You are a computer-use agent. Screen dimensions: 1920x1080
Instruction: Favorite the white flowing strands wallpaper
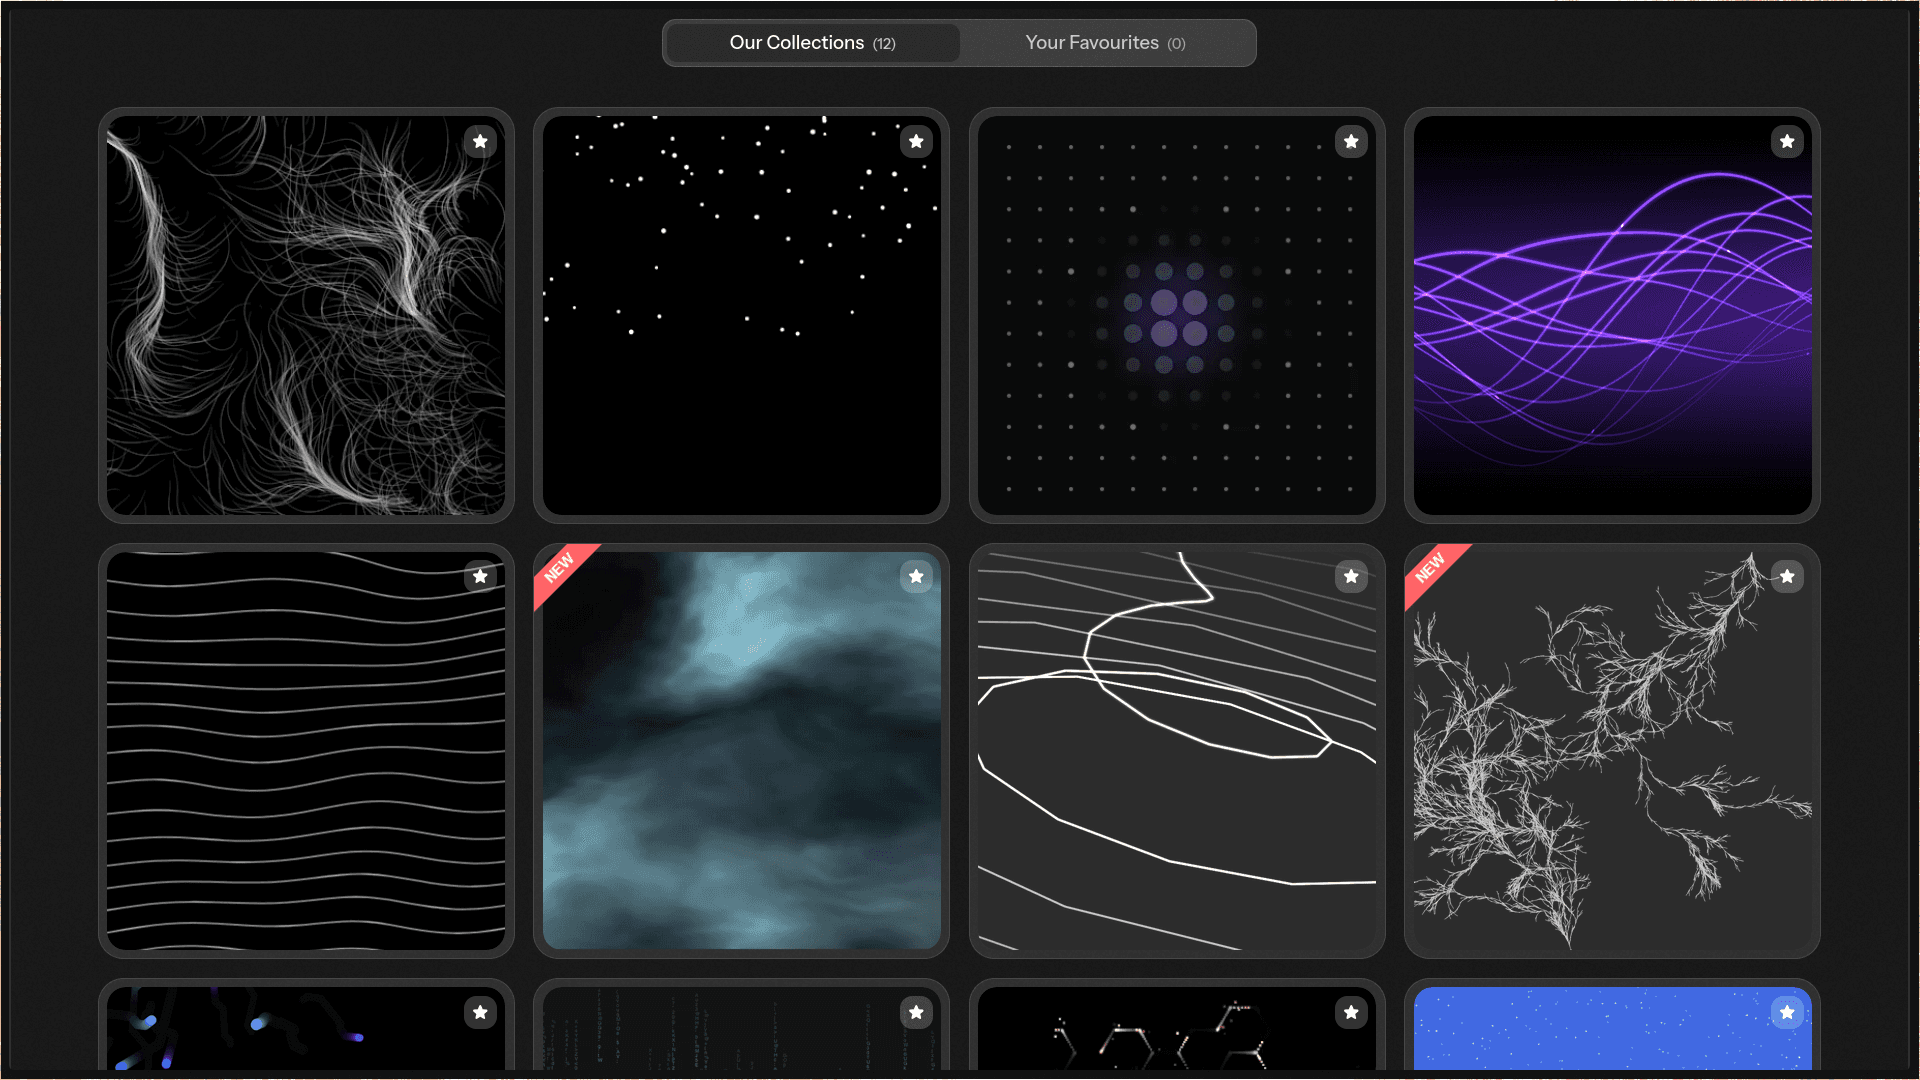(480, 141)
